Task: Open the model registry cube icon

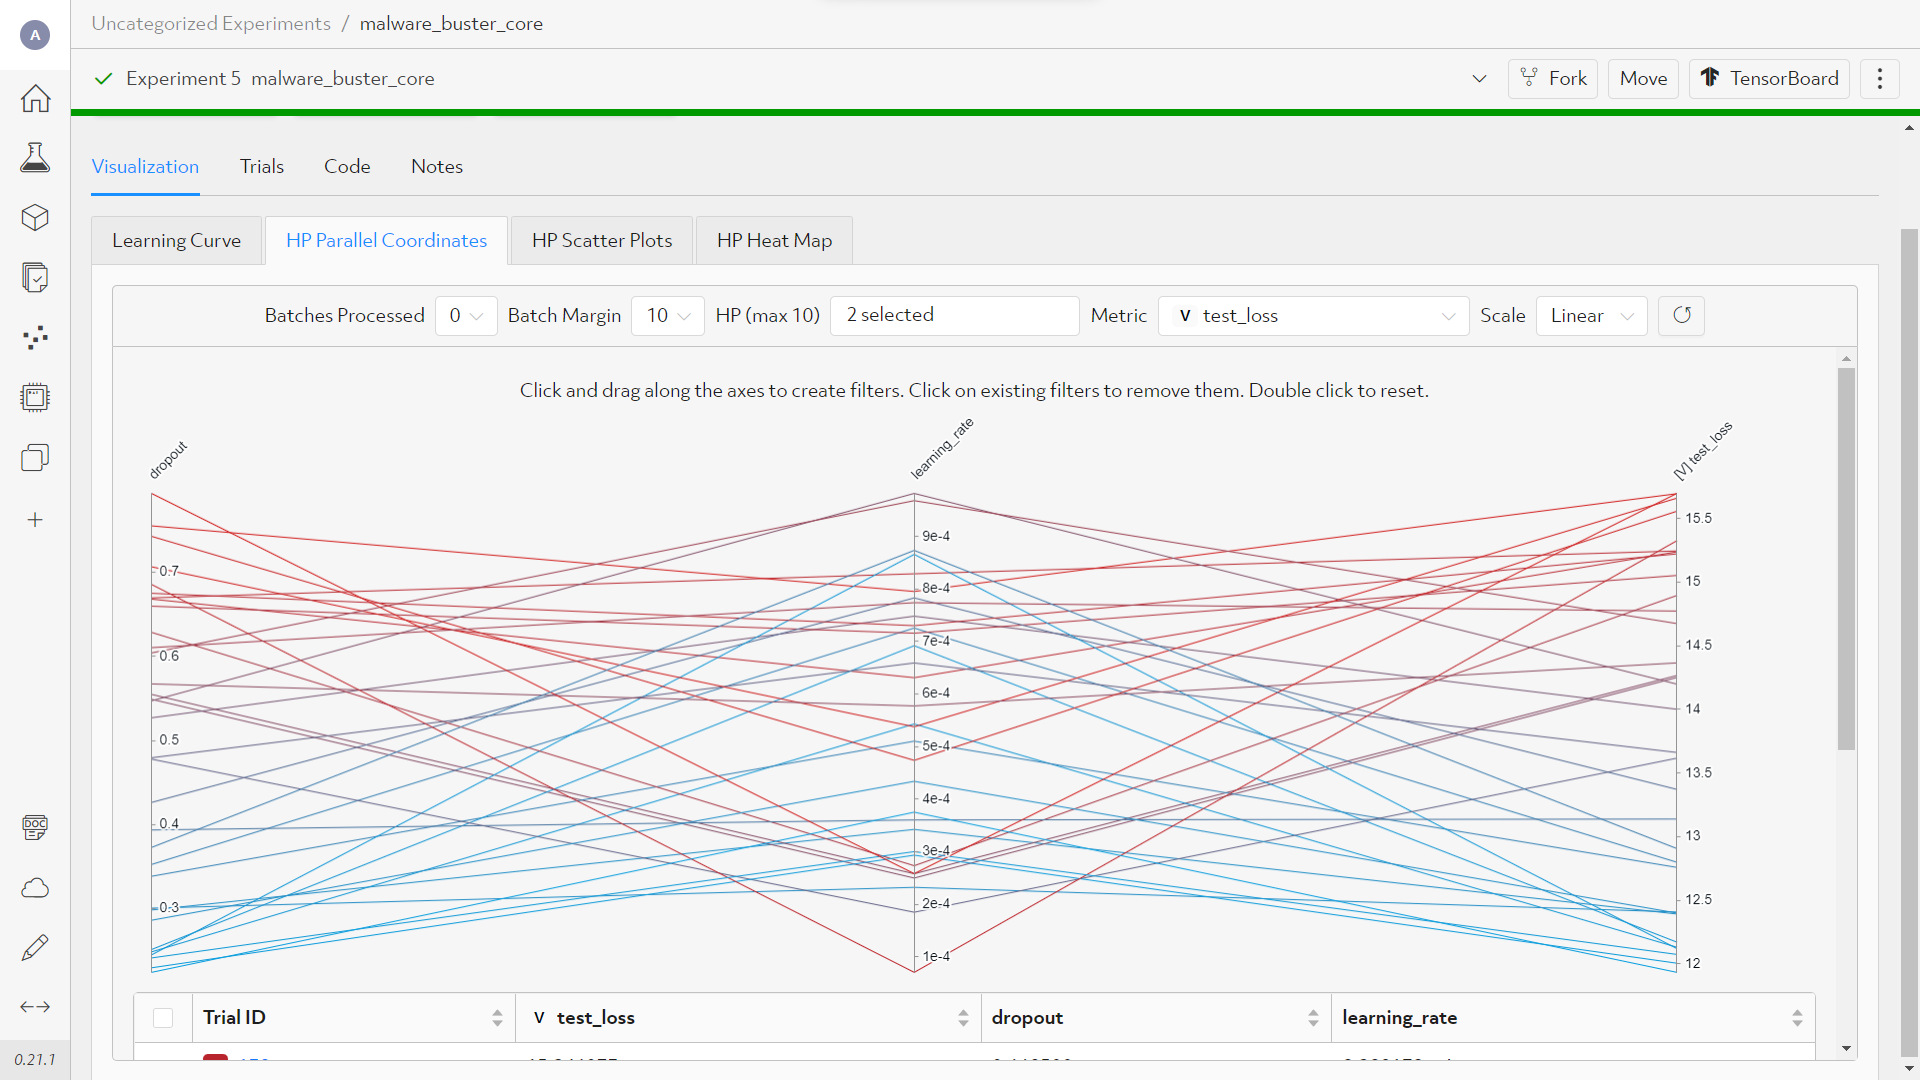Action: 35,217
